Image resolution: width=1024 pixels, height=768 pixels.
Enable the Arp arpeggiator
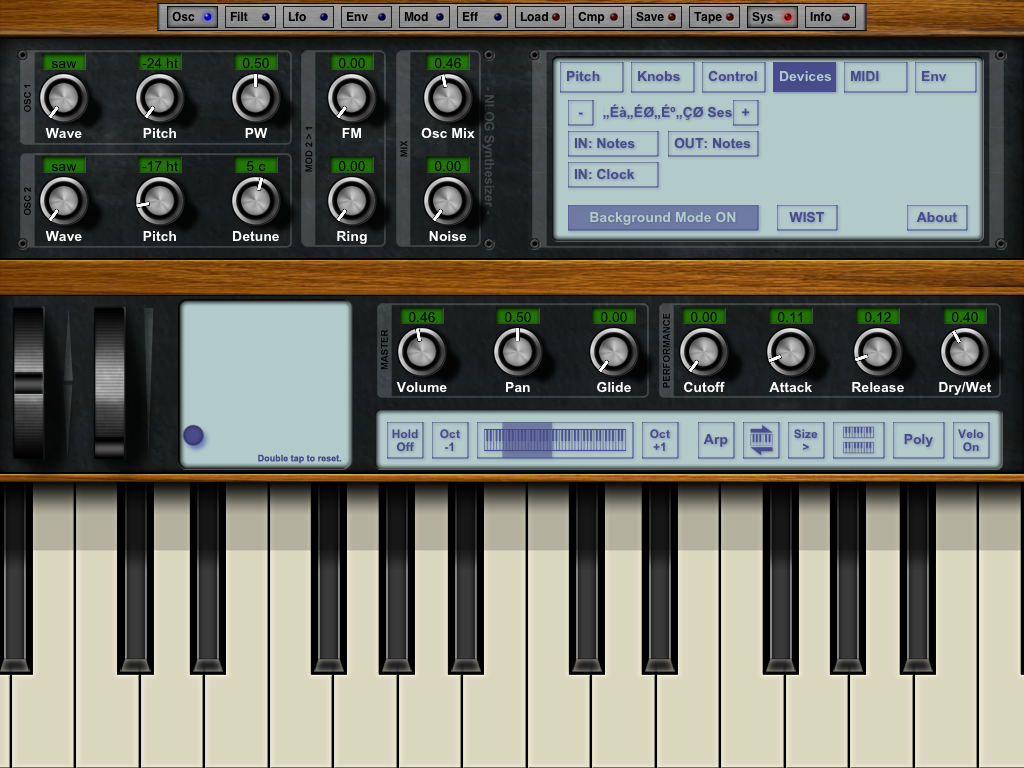pyautogui.click(x=716, y=440)
